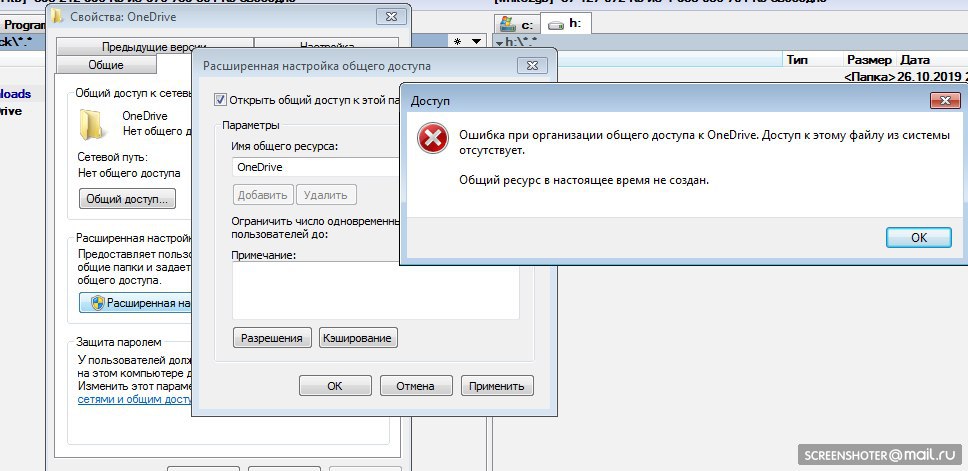Switch to the Общие tab in Properties
This screenshot has width=968, height=471.
tap(106, 65)
